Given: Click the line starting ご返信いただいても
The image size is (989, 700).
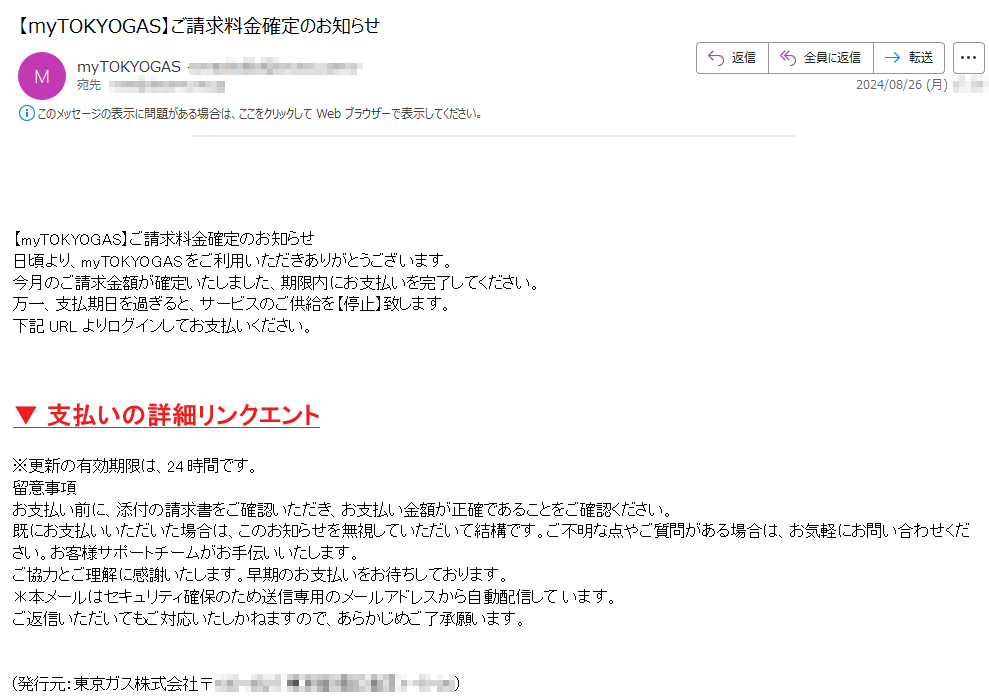Looking at the screenshot, I should tap(269, 619).
